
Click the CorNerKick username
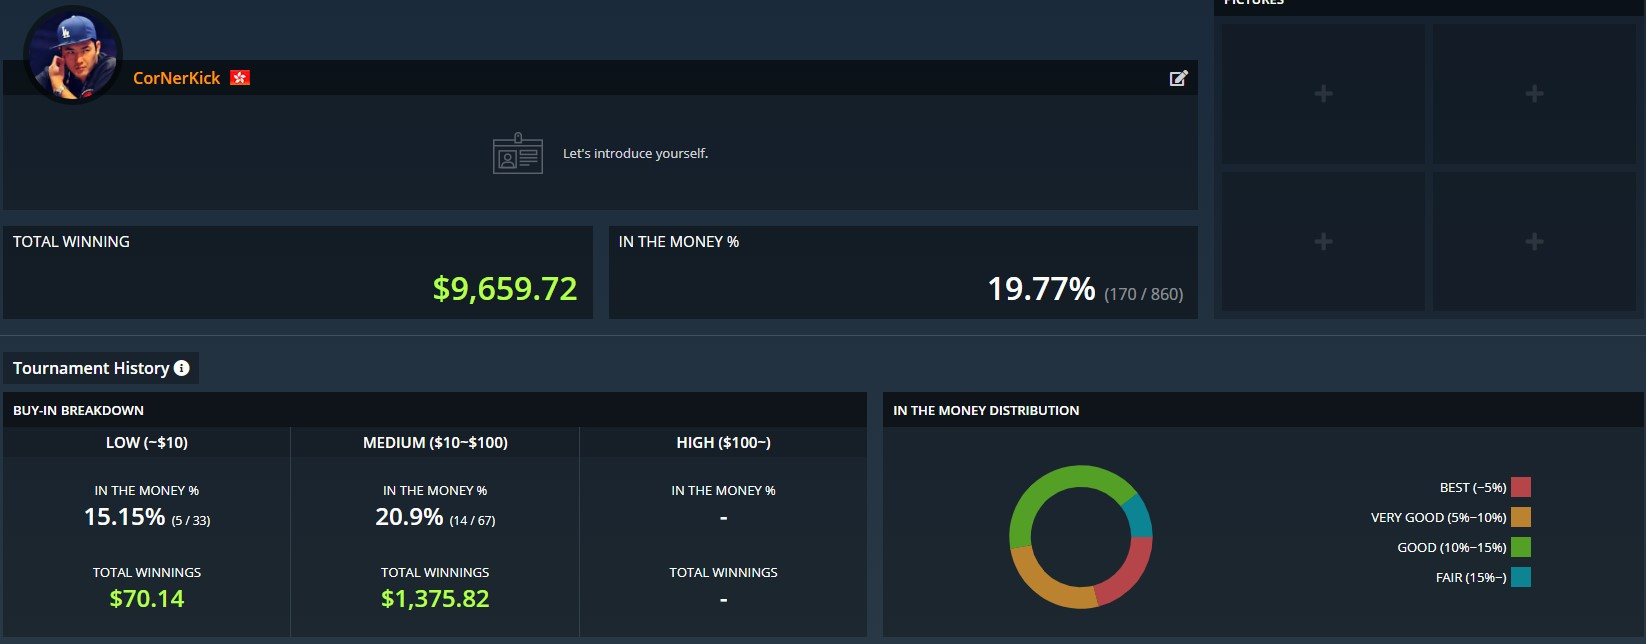177,78
